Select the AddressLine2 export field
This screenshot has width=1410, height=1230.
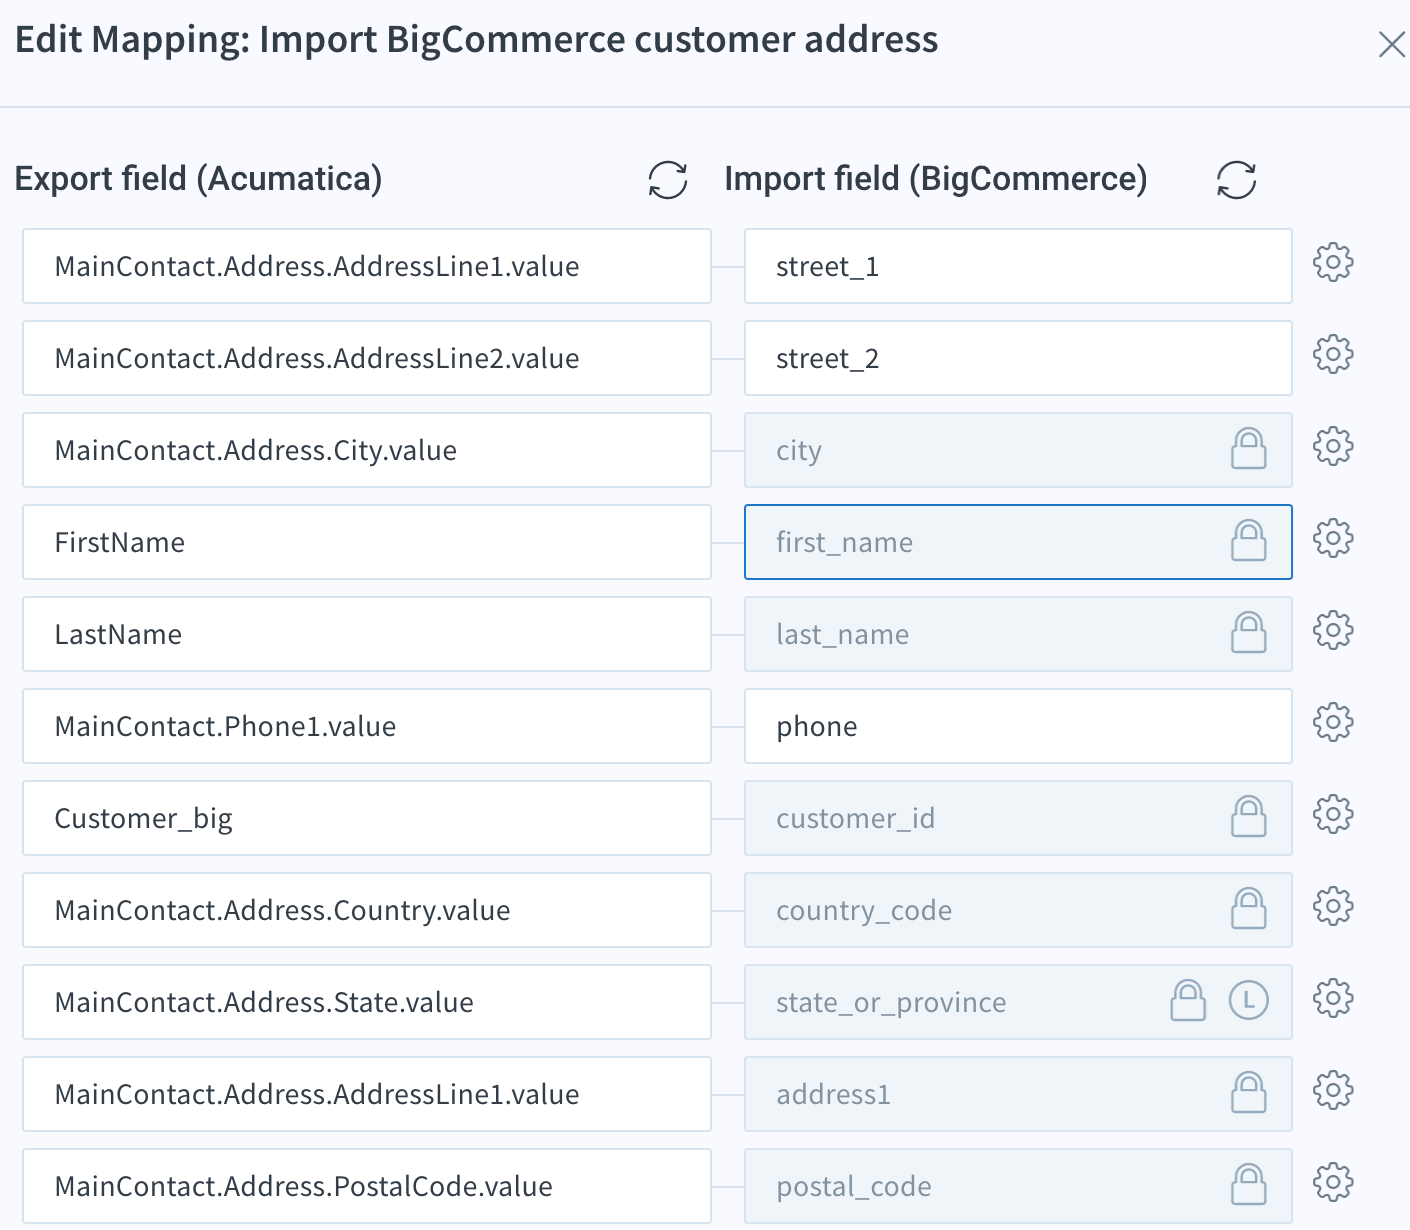tap(367, 358)
